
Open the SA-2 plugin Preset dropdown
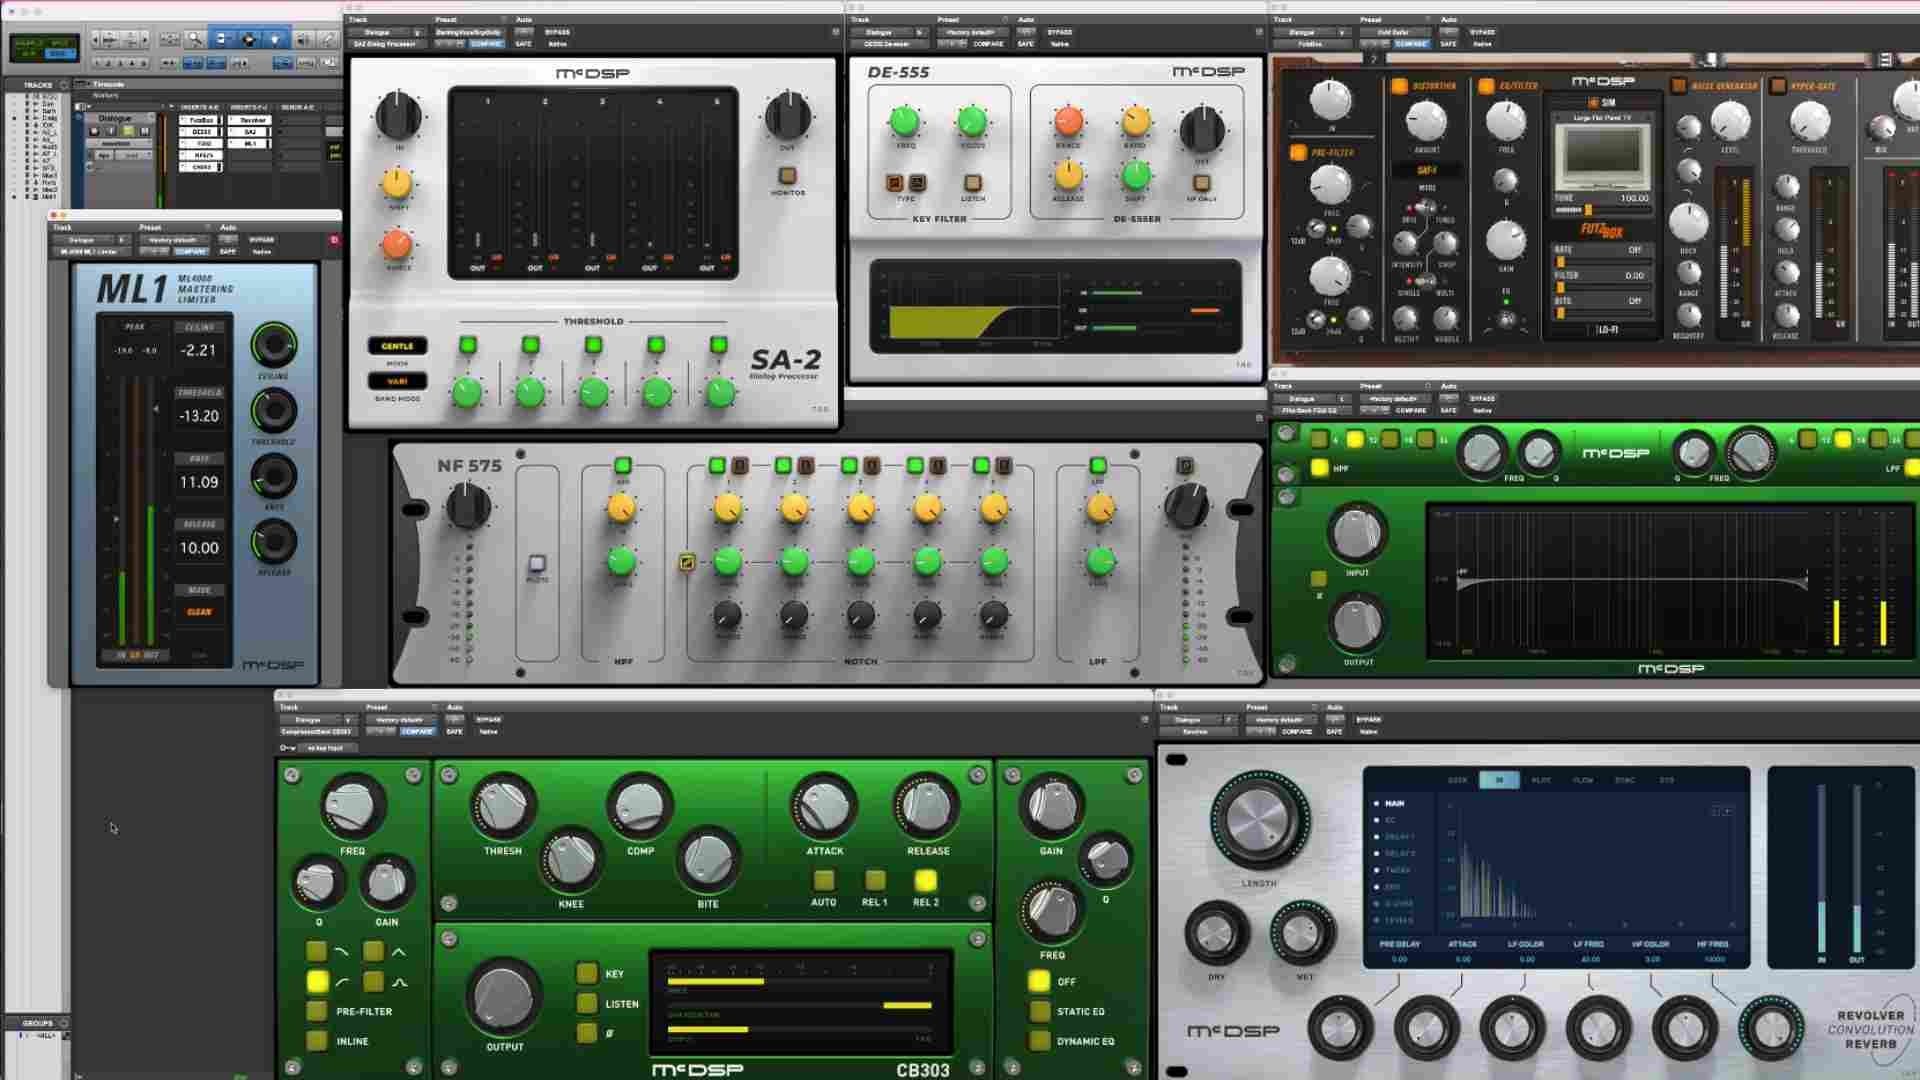(468, 32)
